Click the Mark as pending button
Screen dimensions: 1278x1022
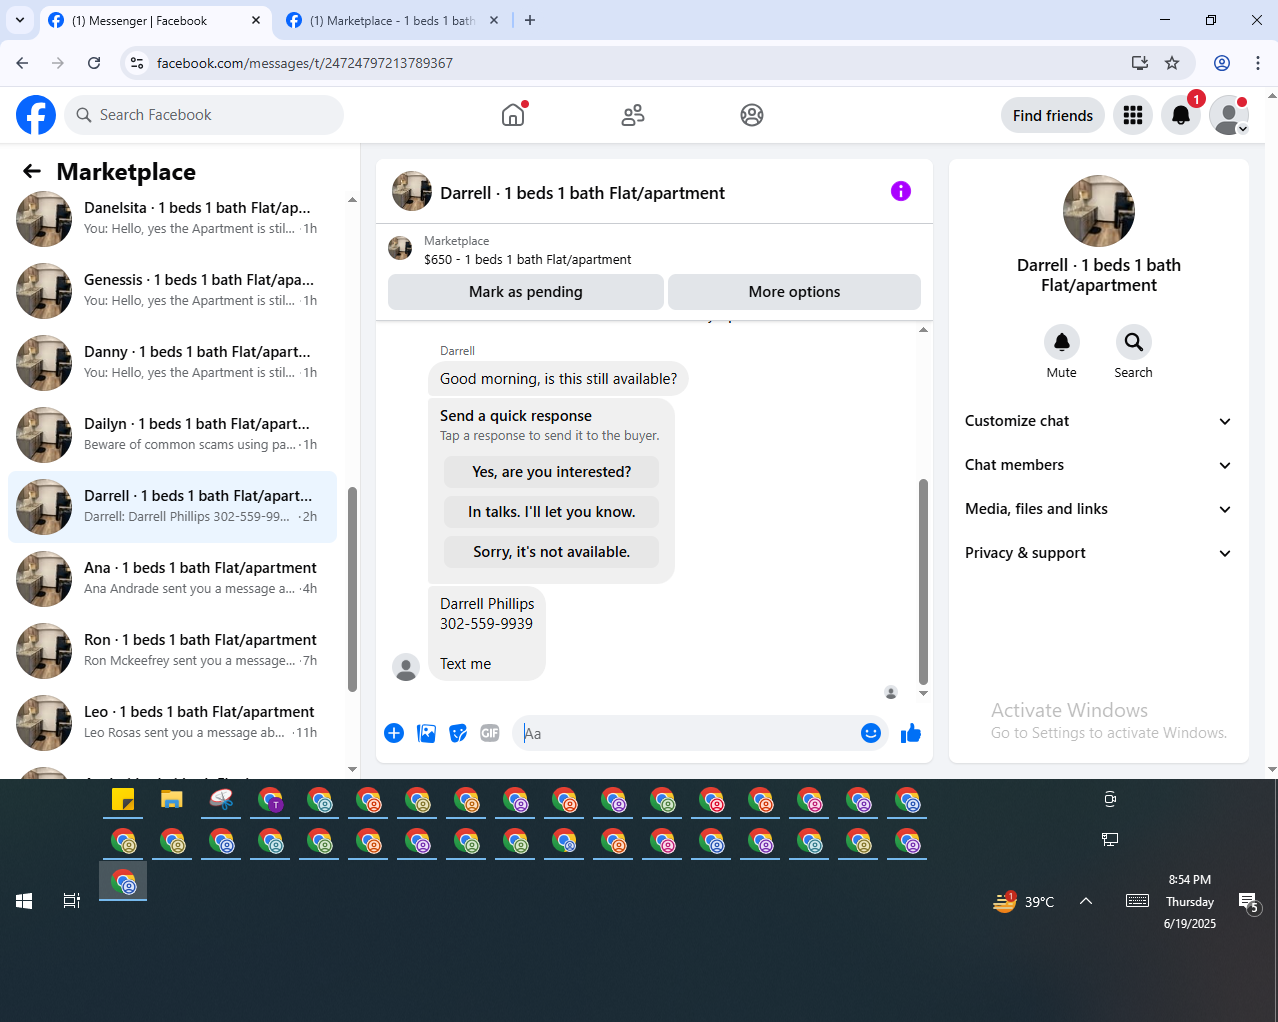(x=526, y=292)
